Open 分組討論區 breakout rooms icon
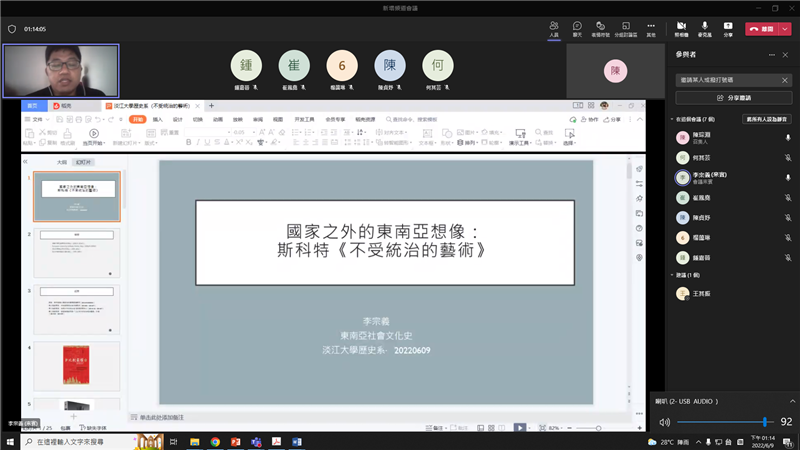800x450 pixels. coord(627,25)
